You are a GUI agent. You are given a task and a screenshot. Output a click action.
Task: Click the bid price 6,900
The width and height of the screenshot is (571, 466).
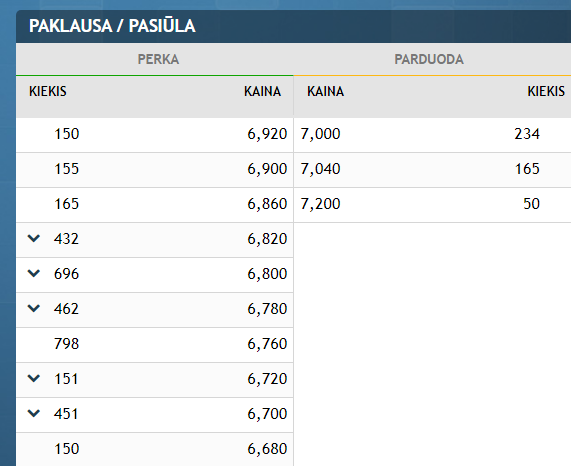[x=267, y=169]
